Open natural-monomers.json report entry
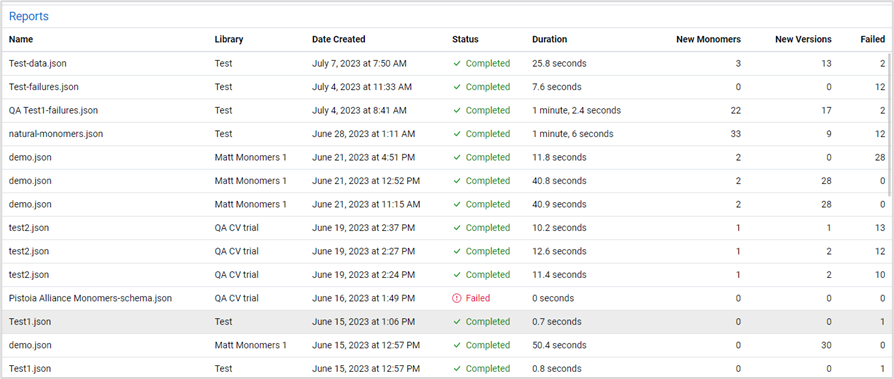894x379 pixels. pyautogui.click(x=447, y=134)
